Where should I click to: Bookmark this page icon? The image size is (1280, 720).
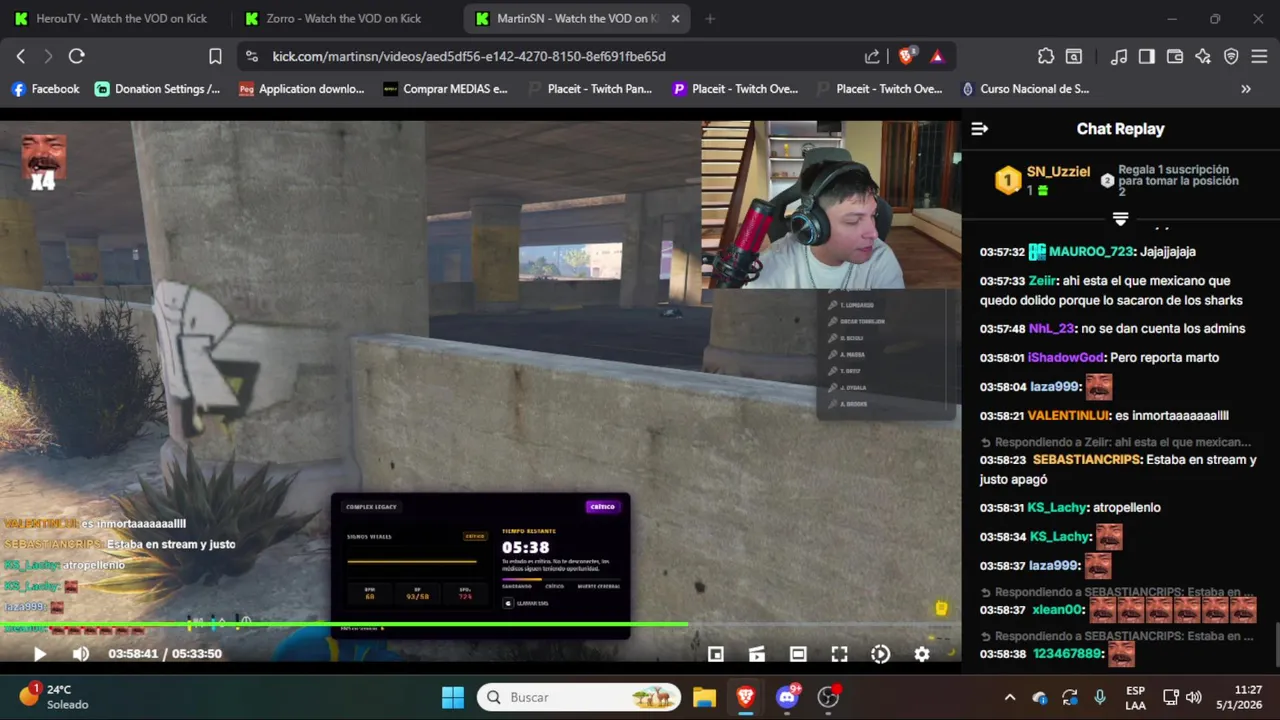[215, 56]
